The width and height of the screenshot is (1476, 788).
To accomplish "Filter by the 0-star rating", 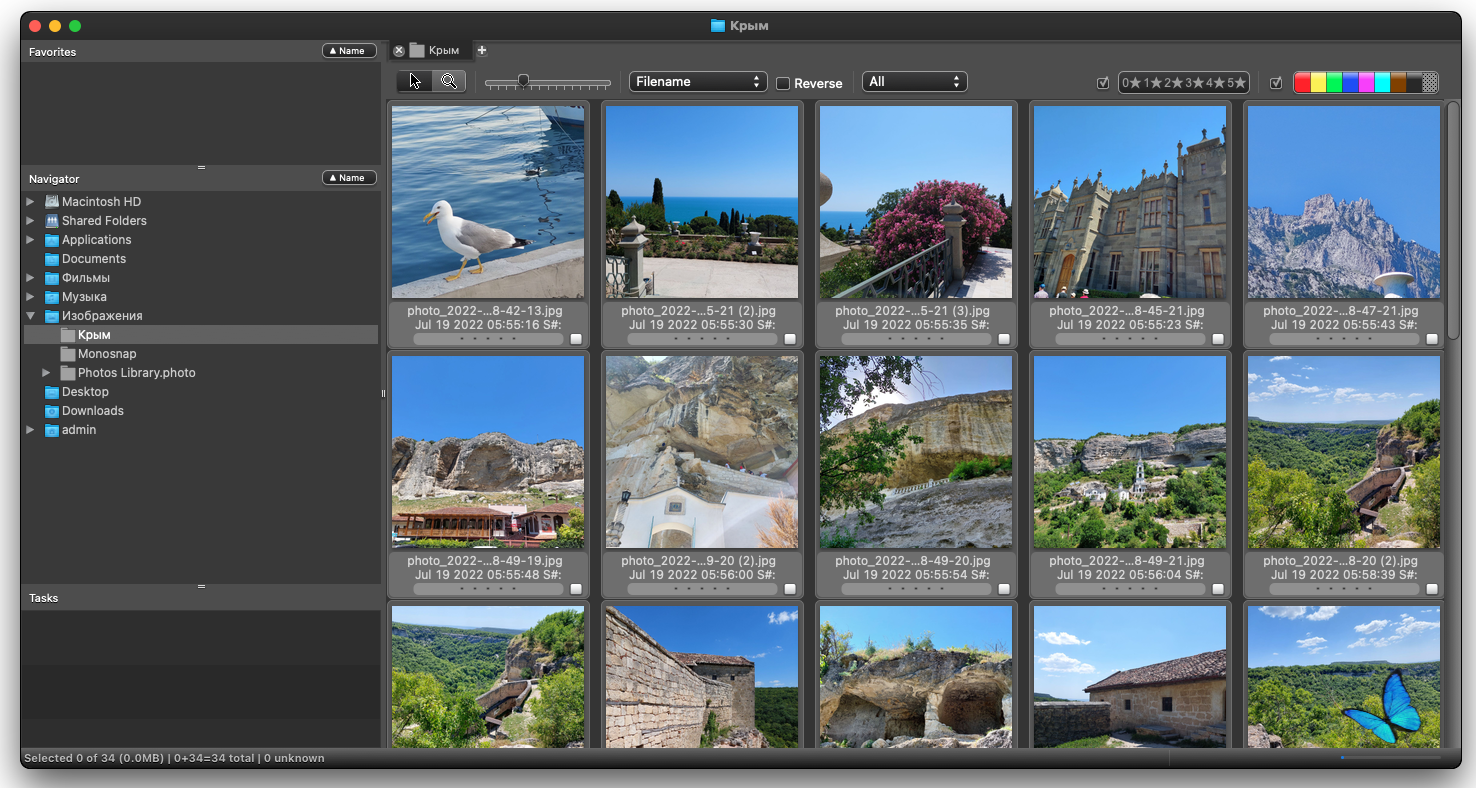I will pyautogui.click(x=1131, y=83).
